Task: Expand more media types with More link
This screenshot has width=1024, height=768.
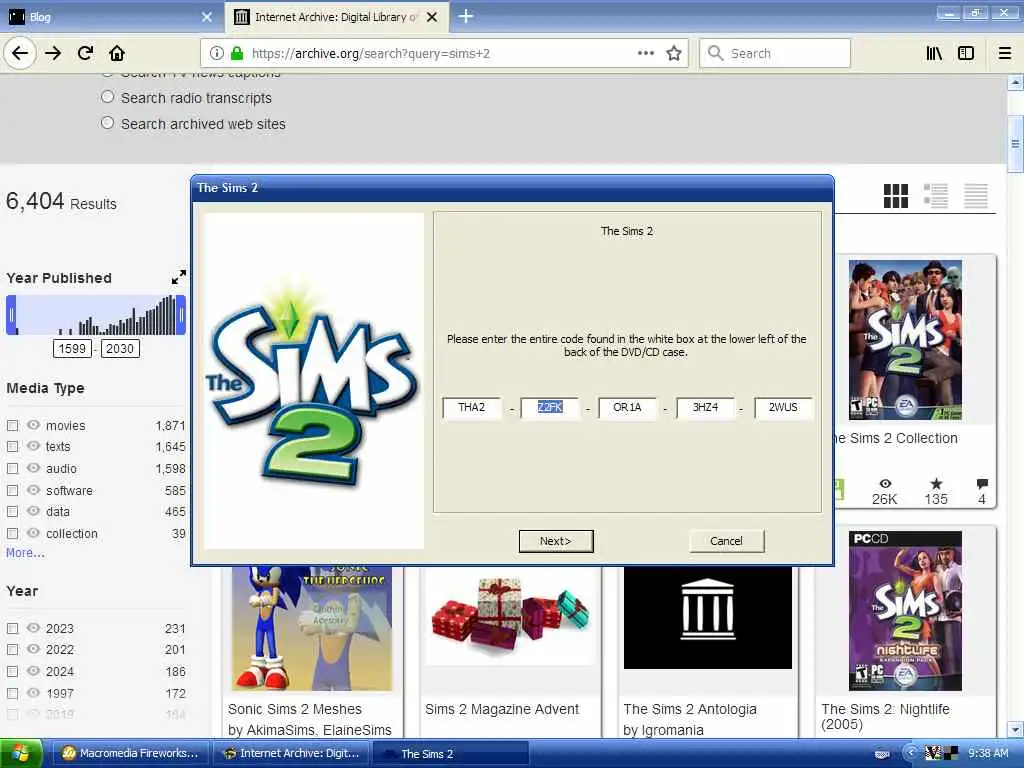Action: (25, 553)
